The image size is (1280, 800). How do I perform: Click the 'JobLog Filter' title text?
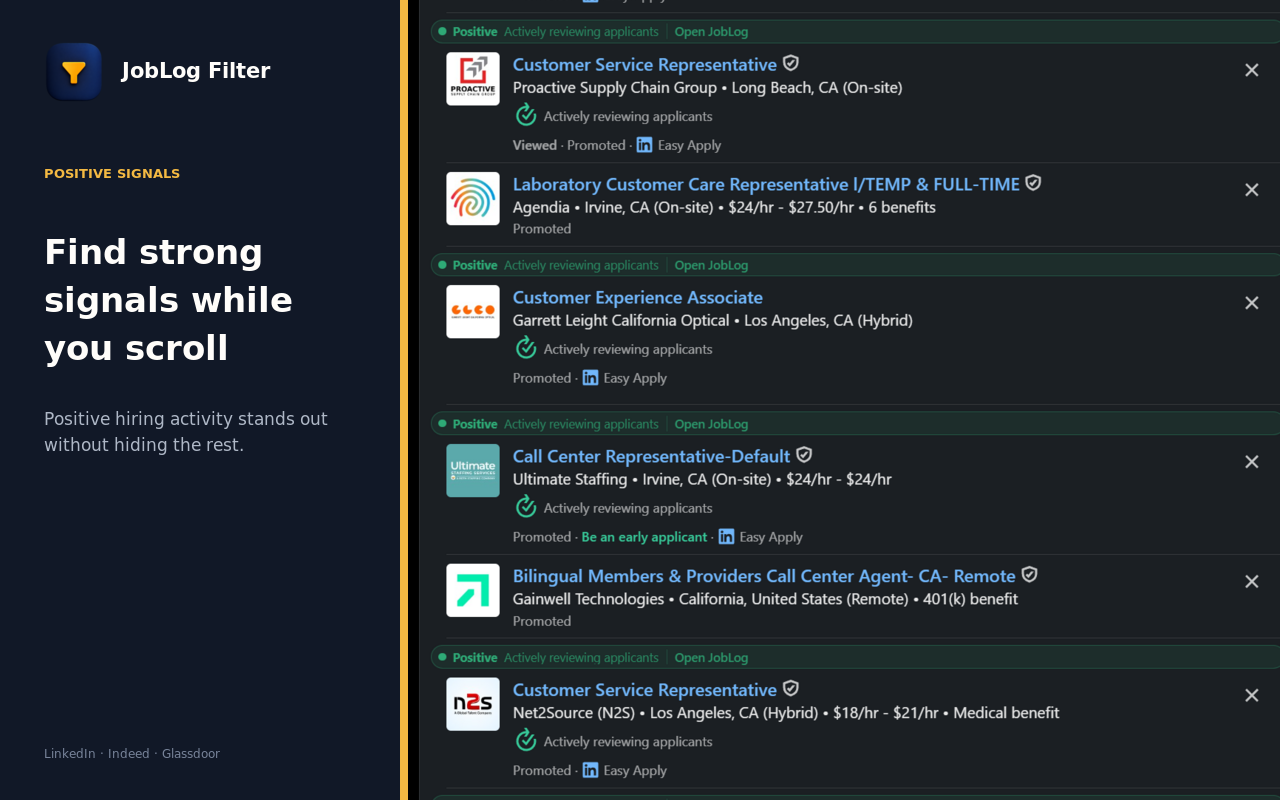pos(196,71)
